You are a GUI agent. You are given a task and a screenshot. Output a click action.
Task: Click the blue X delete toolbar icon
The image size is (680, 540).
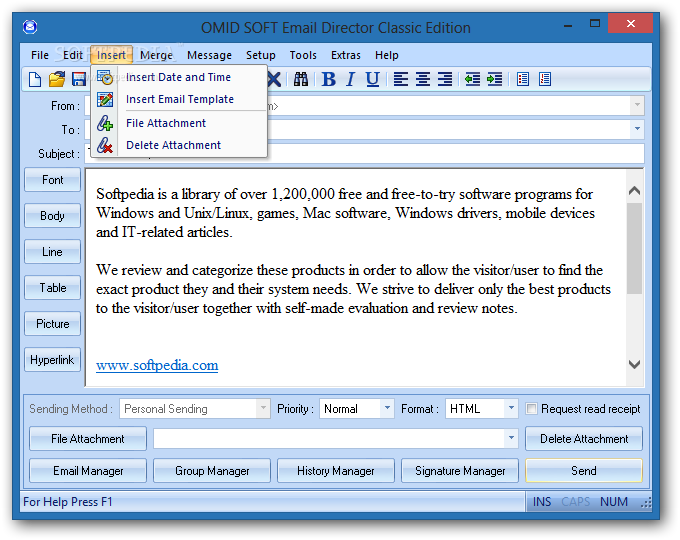click(x=274, y=79)
